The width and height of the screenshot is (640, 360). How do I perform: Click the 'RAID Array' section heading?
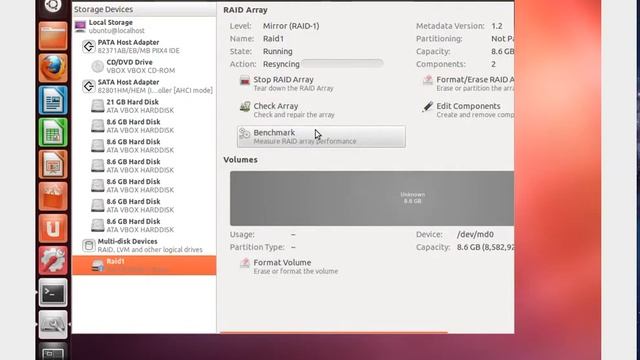tap(245, 10)
